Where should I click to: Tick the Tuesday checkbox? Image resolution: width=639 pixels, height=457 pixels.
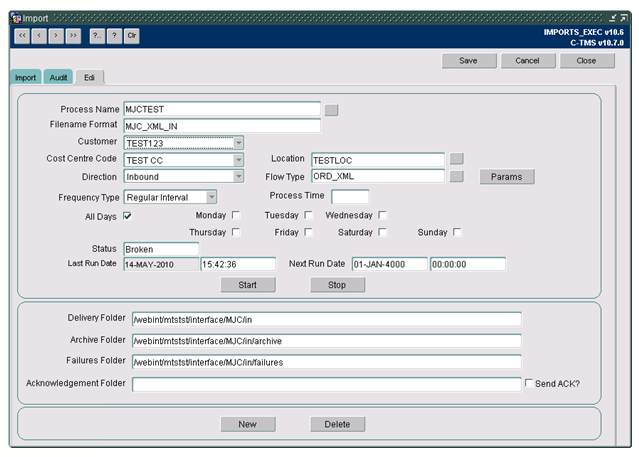pyautogui.click(x=308, y=215)
